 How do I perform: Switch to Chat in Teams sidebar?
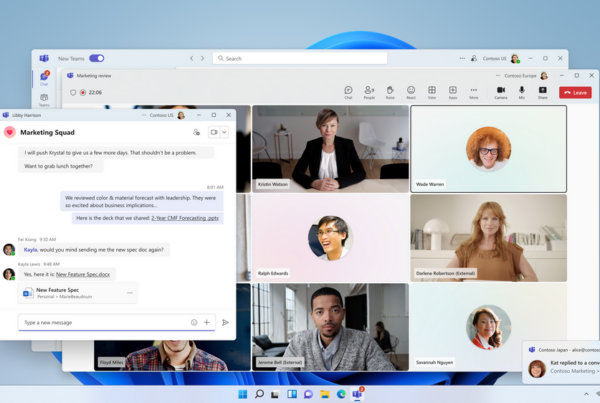click(44, 78)
